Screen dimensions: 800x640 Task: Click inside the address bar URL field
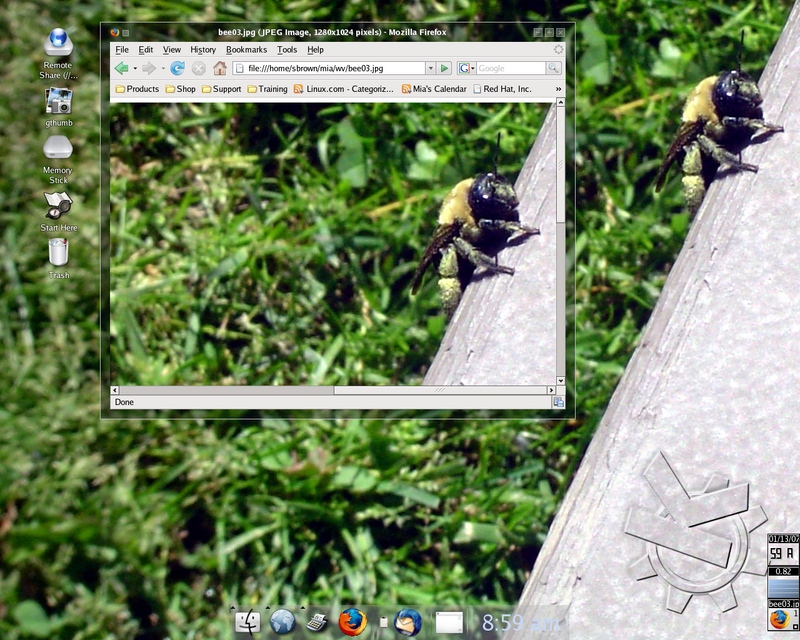(329, 68)
